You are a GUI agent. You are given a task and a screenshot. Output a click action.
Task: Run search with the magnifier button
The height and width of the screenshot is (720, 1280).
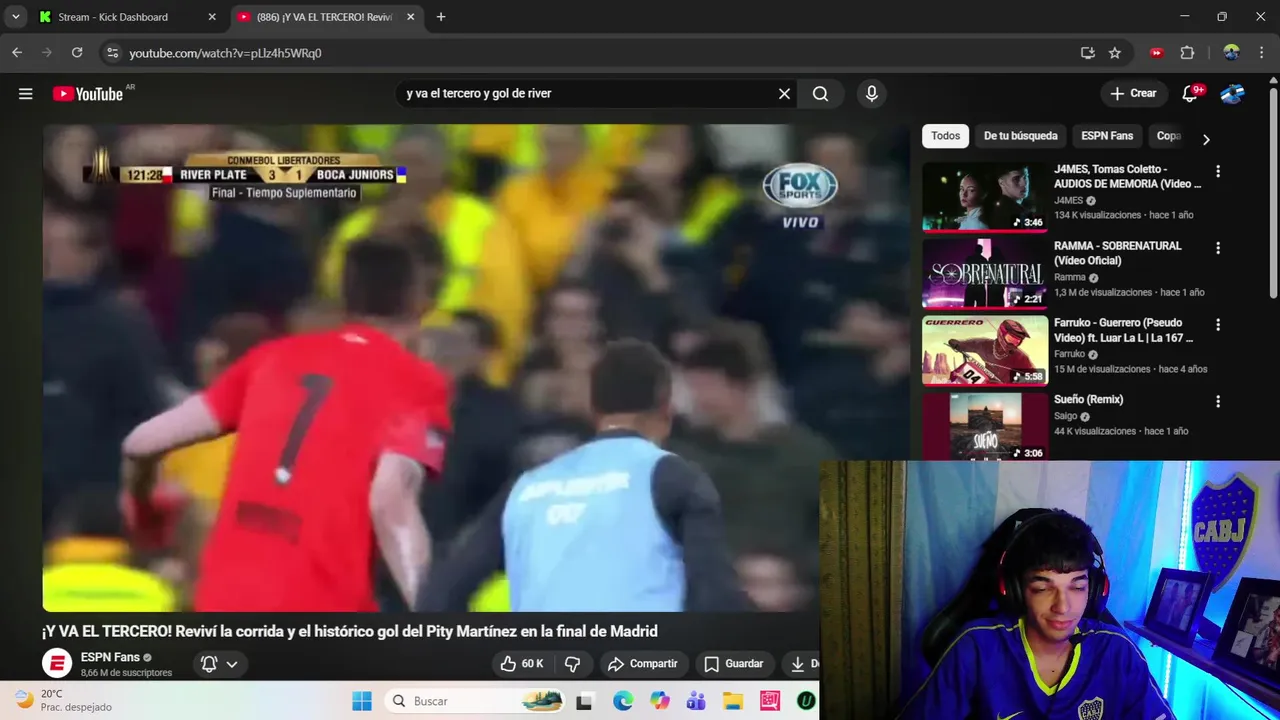tap(820, 94)
